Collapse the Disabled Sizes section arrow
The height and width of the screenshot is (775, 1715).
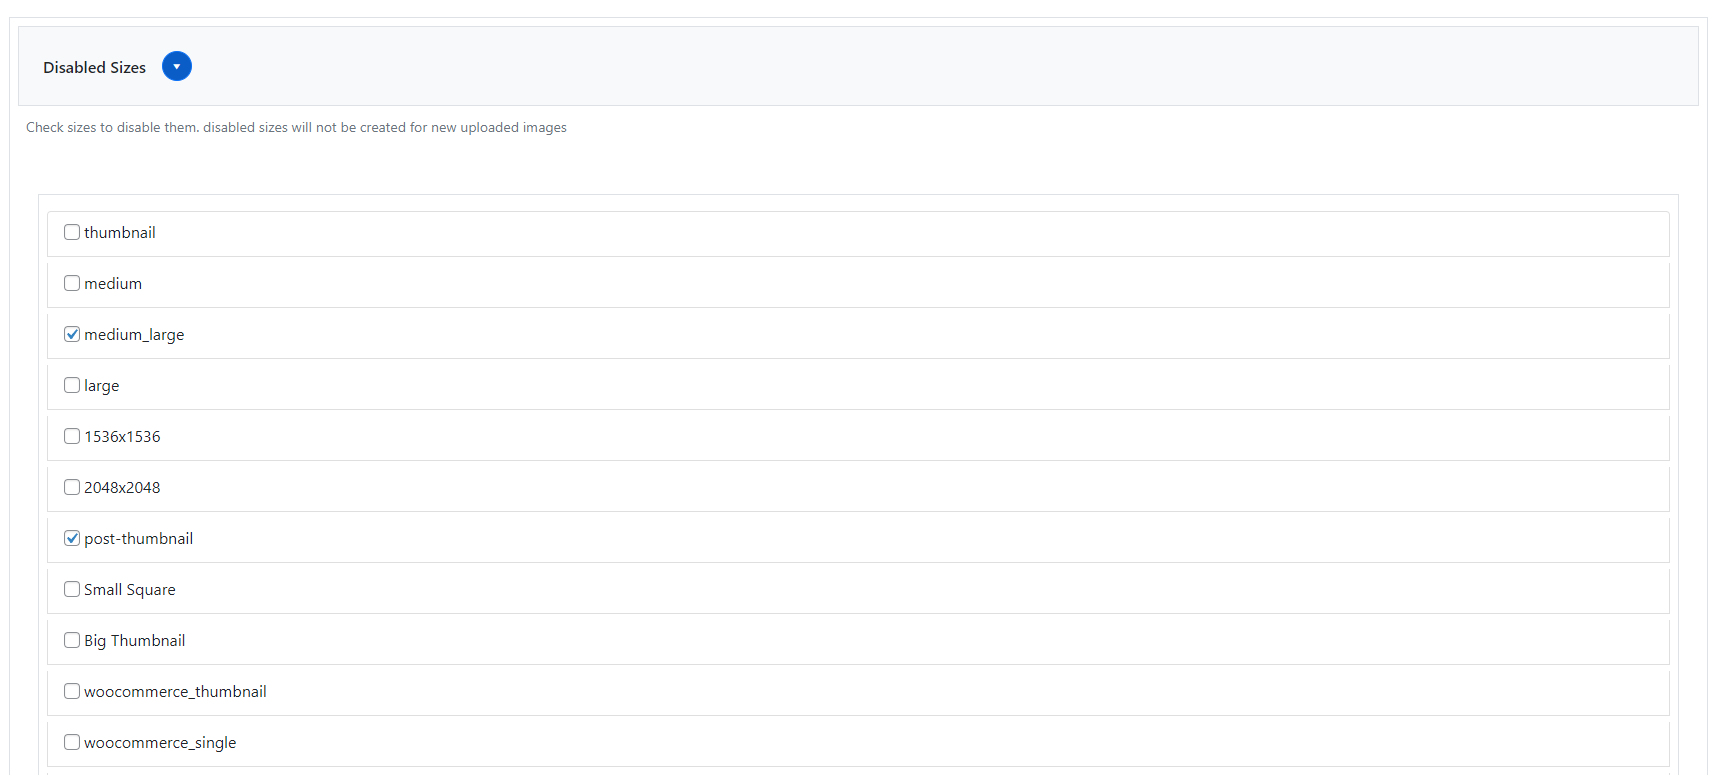[176, 67]
